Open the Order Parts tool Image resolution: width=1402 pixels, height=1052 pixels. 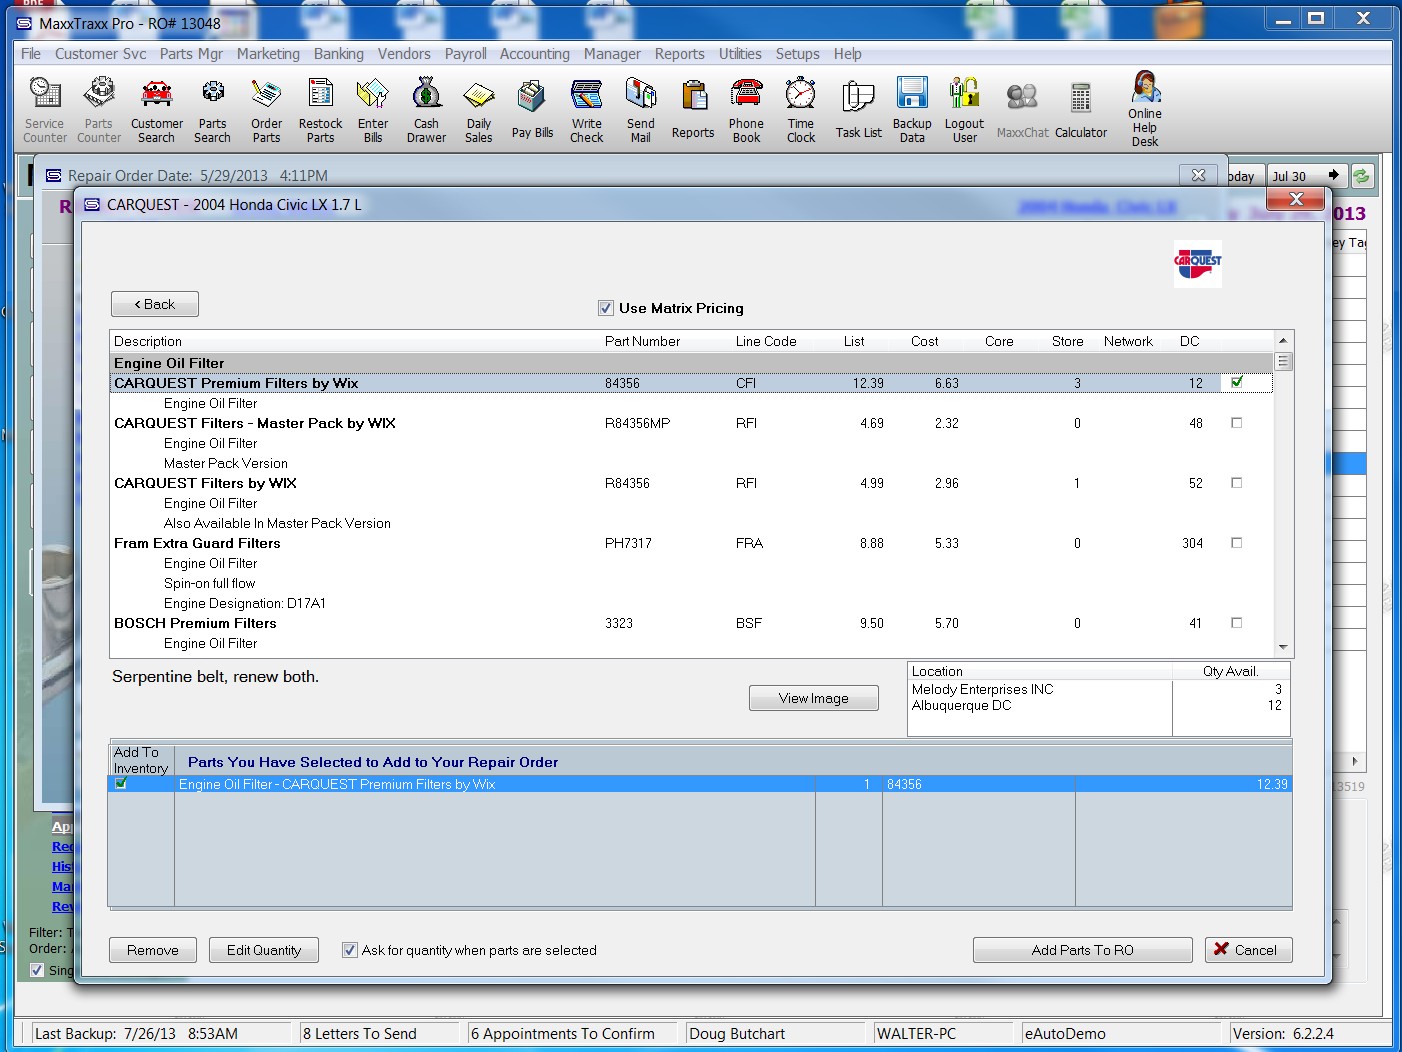pyautogui.click(x=266, y=110)
